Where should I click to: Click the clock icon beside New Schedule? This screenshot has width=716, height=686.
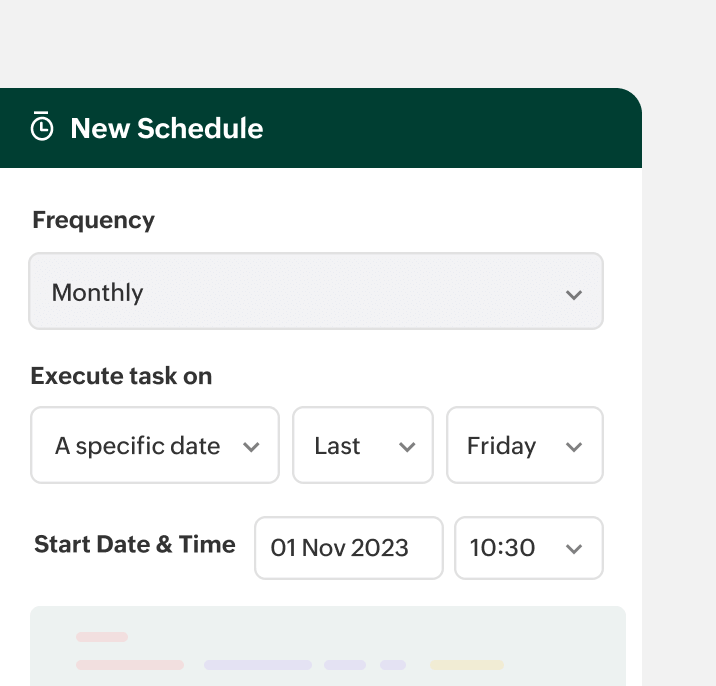pyautogui.click(x=42, y=128)
